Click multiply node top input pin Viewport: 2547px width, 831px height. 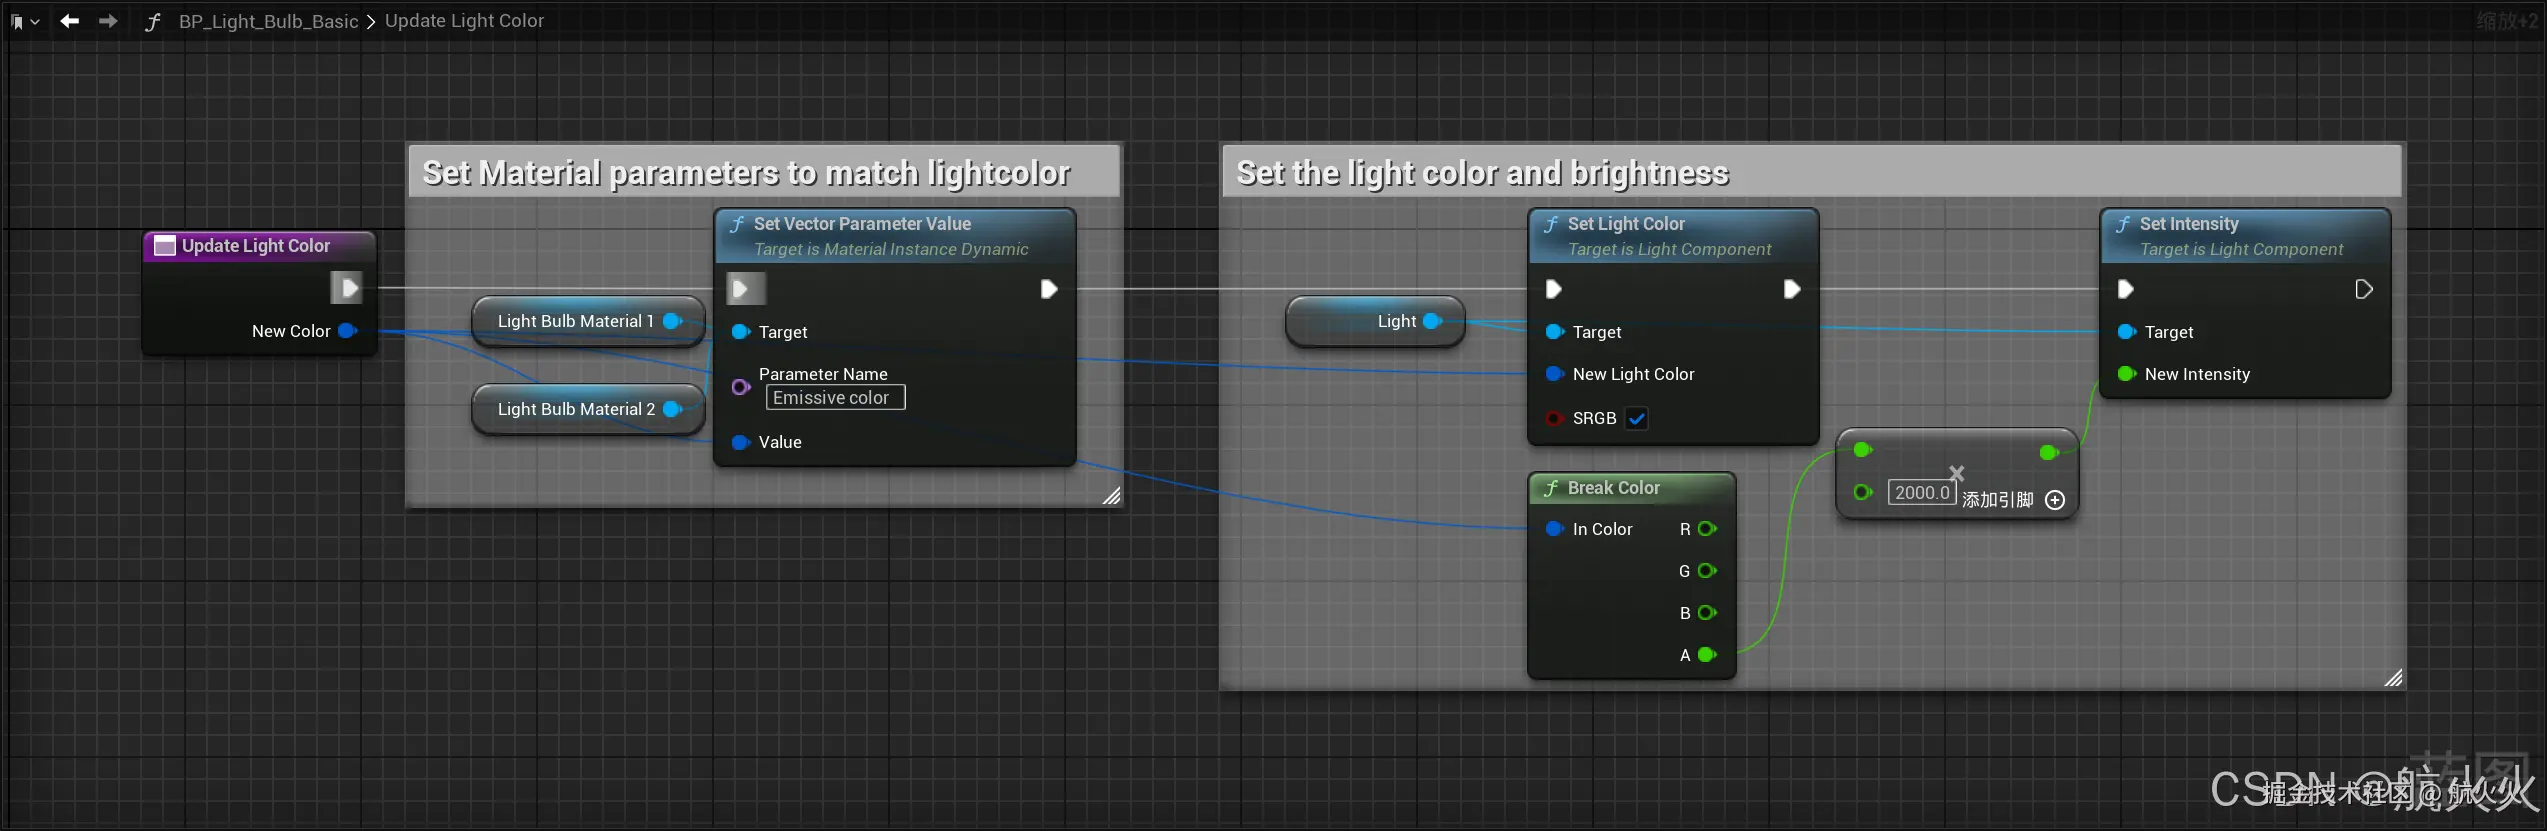(x=1863, y=450)
